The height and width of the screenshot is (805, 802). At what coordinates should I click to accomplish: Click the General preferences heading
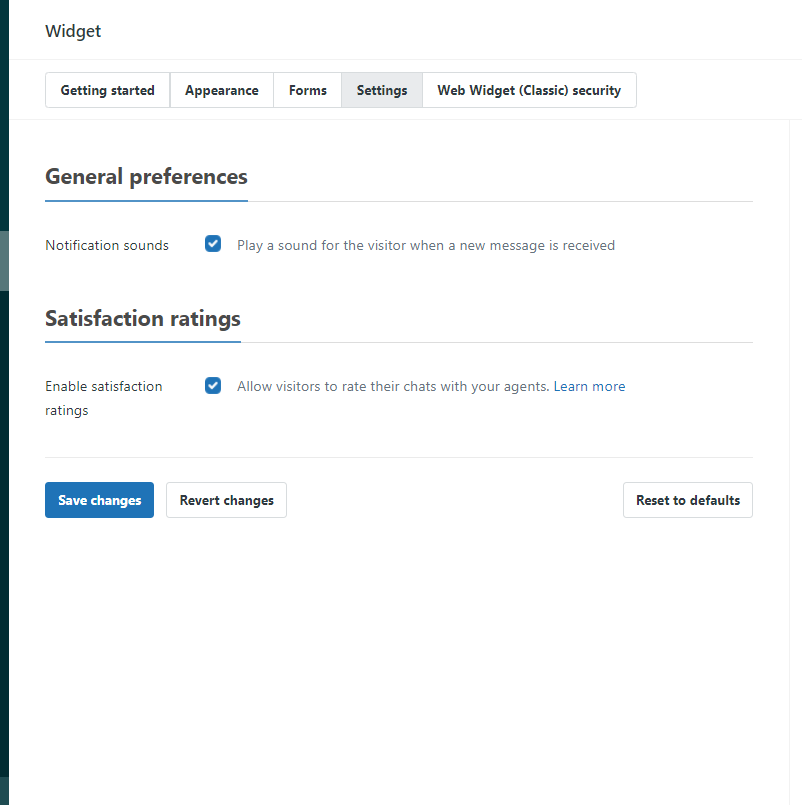[x=146, y=177]
